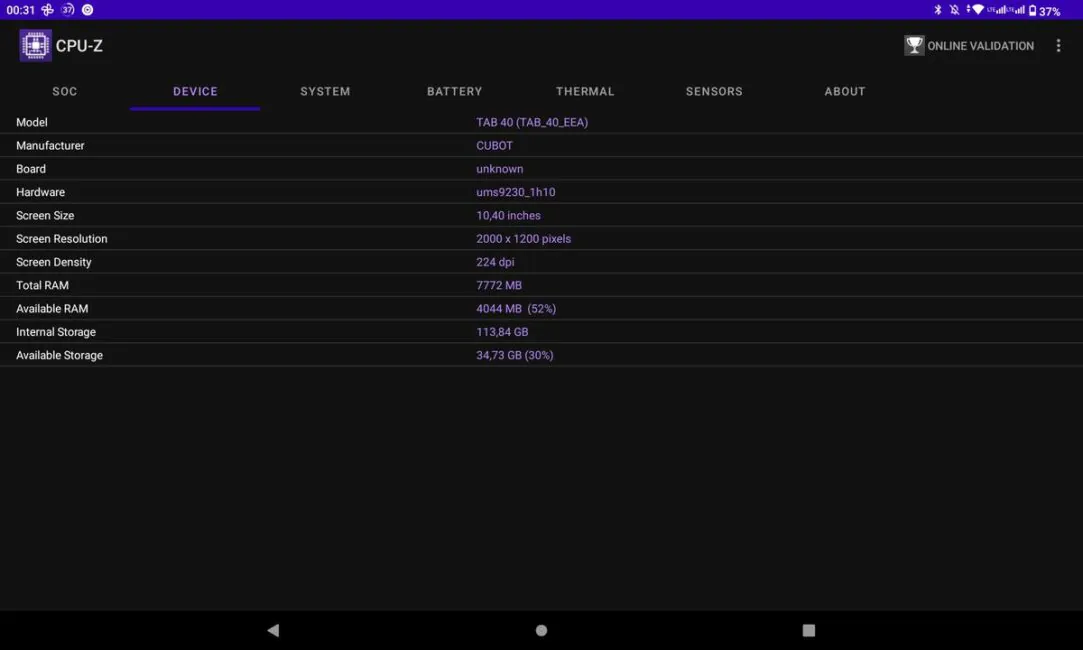Click the Screen Density row label

[54, 262]
